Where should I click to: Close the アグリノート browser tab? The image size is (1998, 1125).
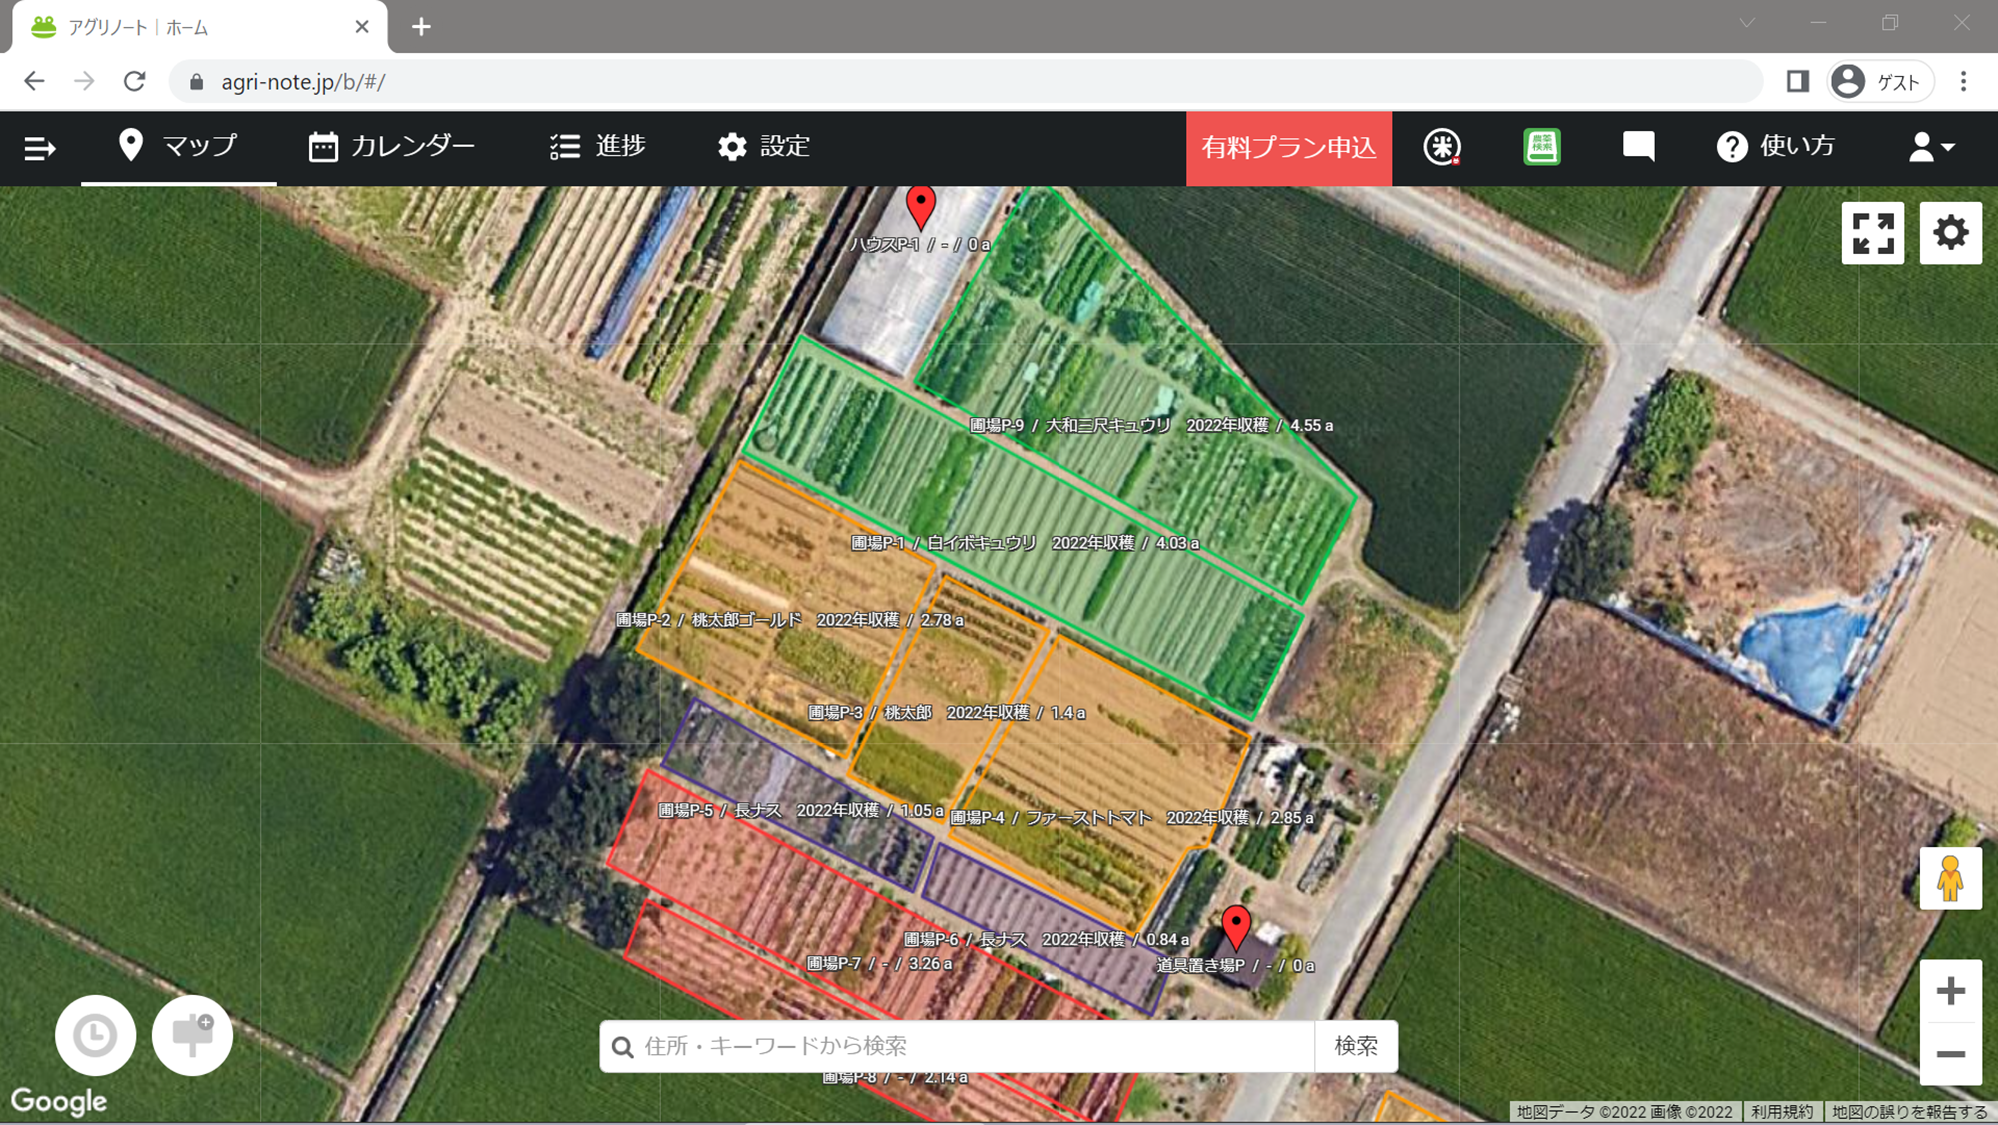362,27
